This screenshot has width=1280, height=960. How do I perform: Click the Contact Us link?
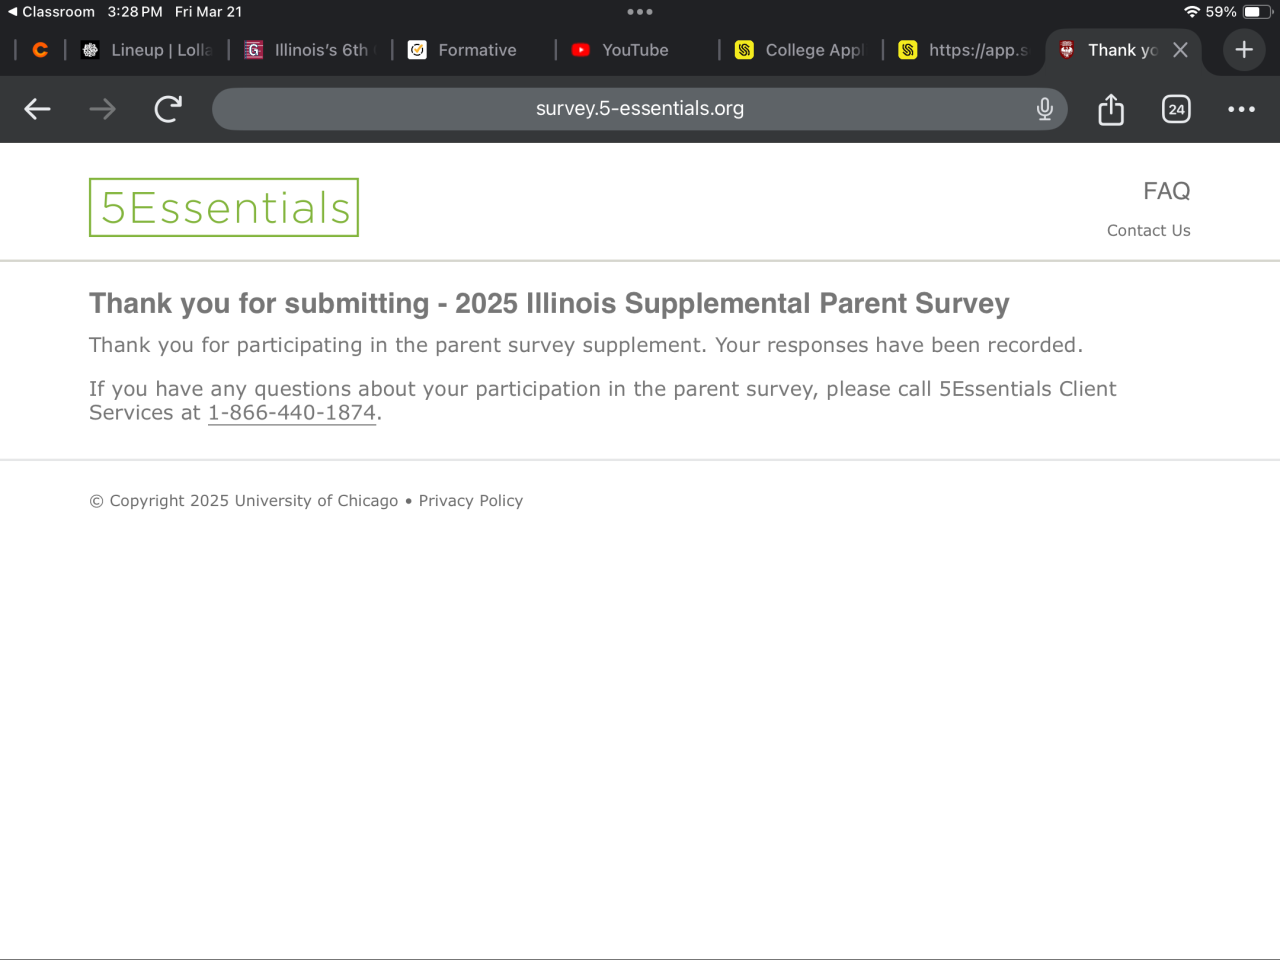coord(1148,231)
